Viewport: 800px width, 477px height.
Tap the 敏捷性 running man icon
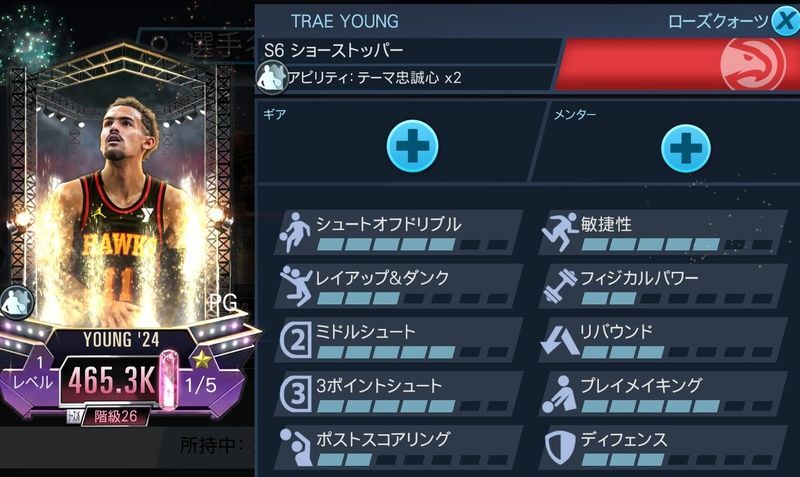click(560, 232)
